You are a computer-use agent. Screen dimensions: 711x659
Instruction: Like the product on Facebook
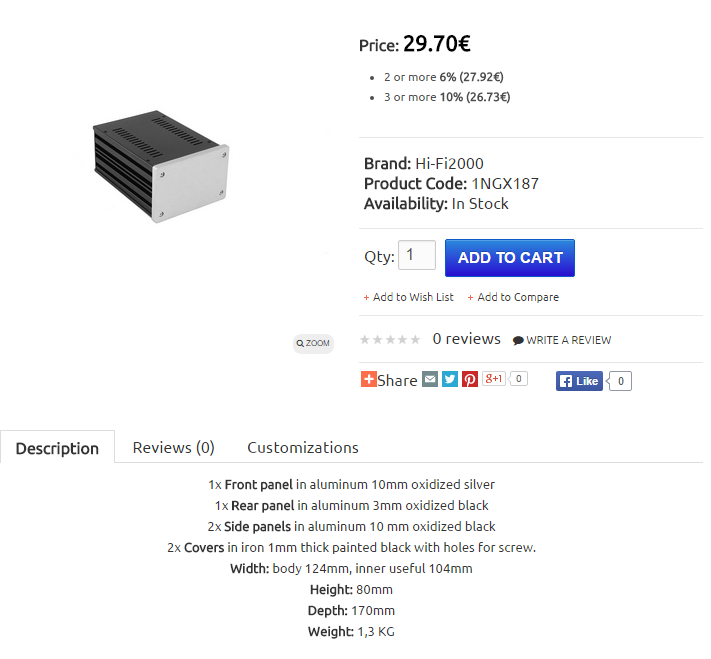(x=579, y=381)
